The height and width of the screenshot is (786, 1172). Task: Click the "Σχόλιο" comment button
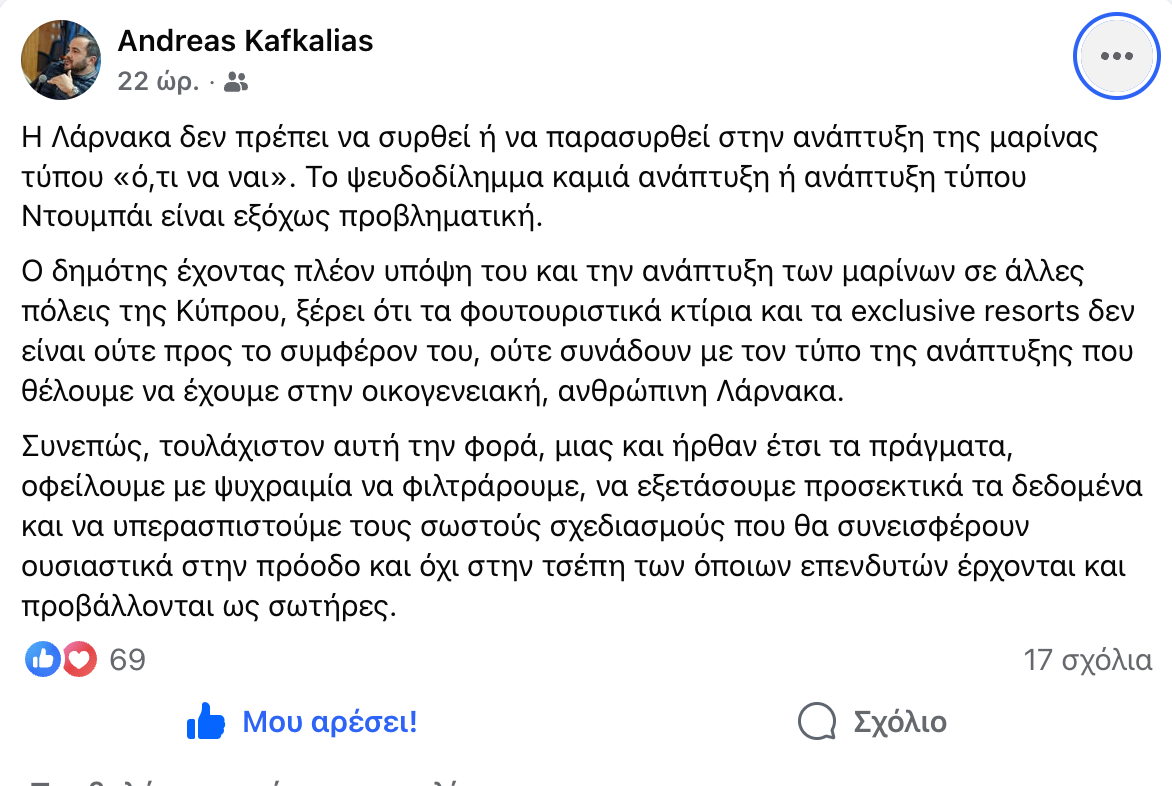click(899, 722)
